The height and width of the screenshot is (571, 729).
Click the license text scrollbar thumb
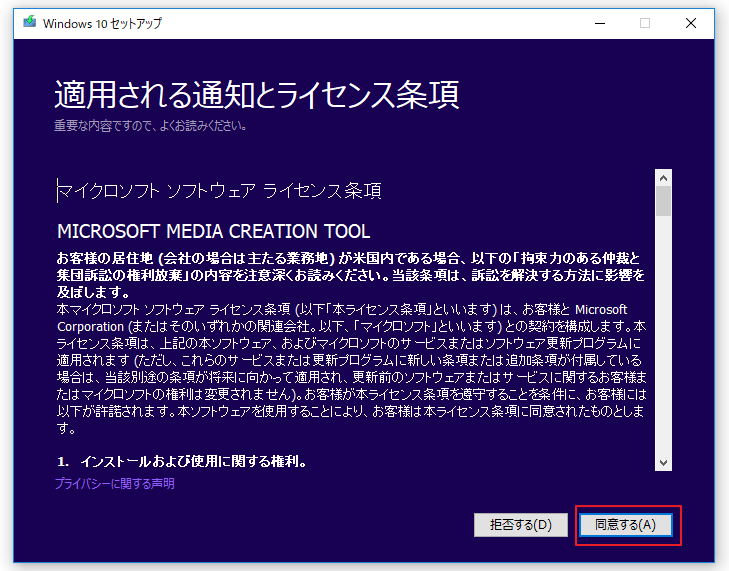pos(663,201)
